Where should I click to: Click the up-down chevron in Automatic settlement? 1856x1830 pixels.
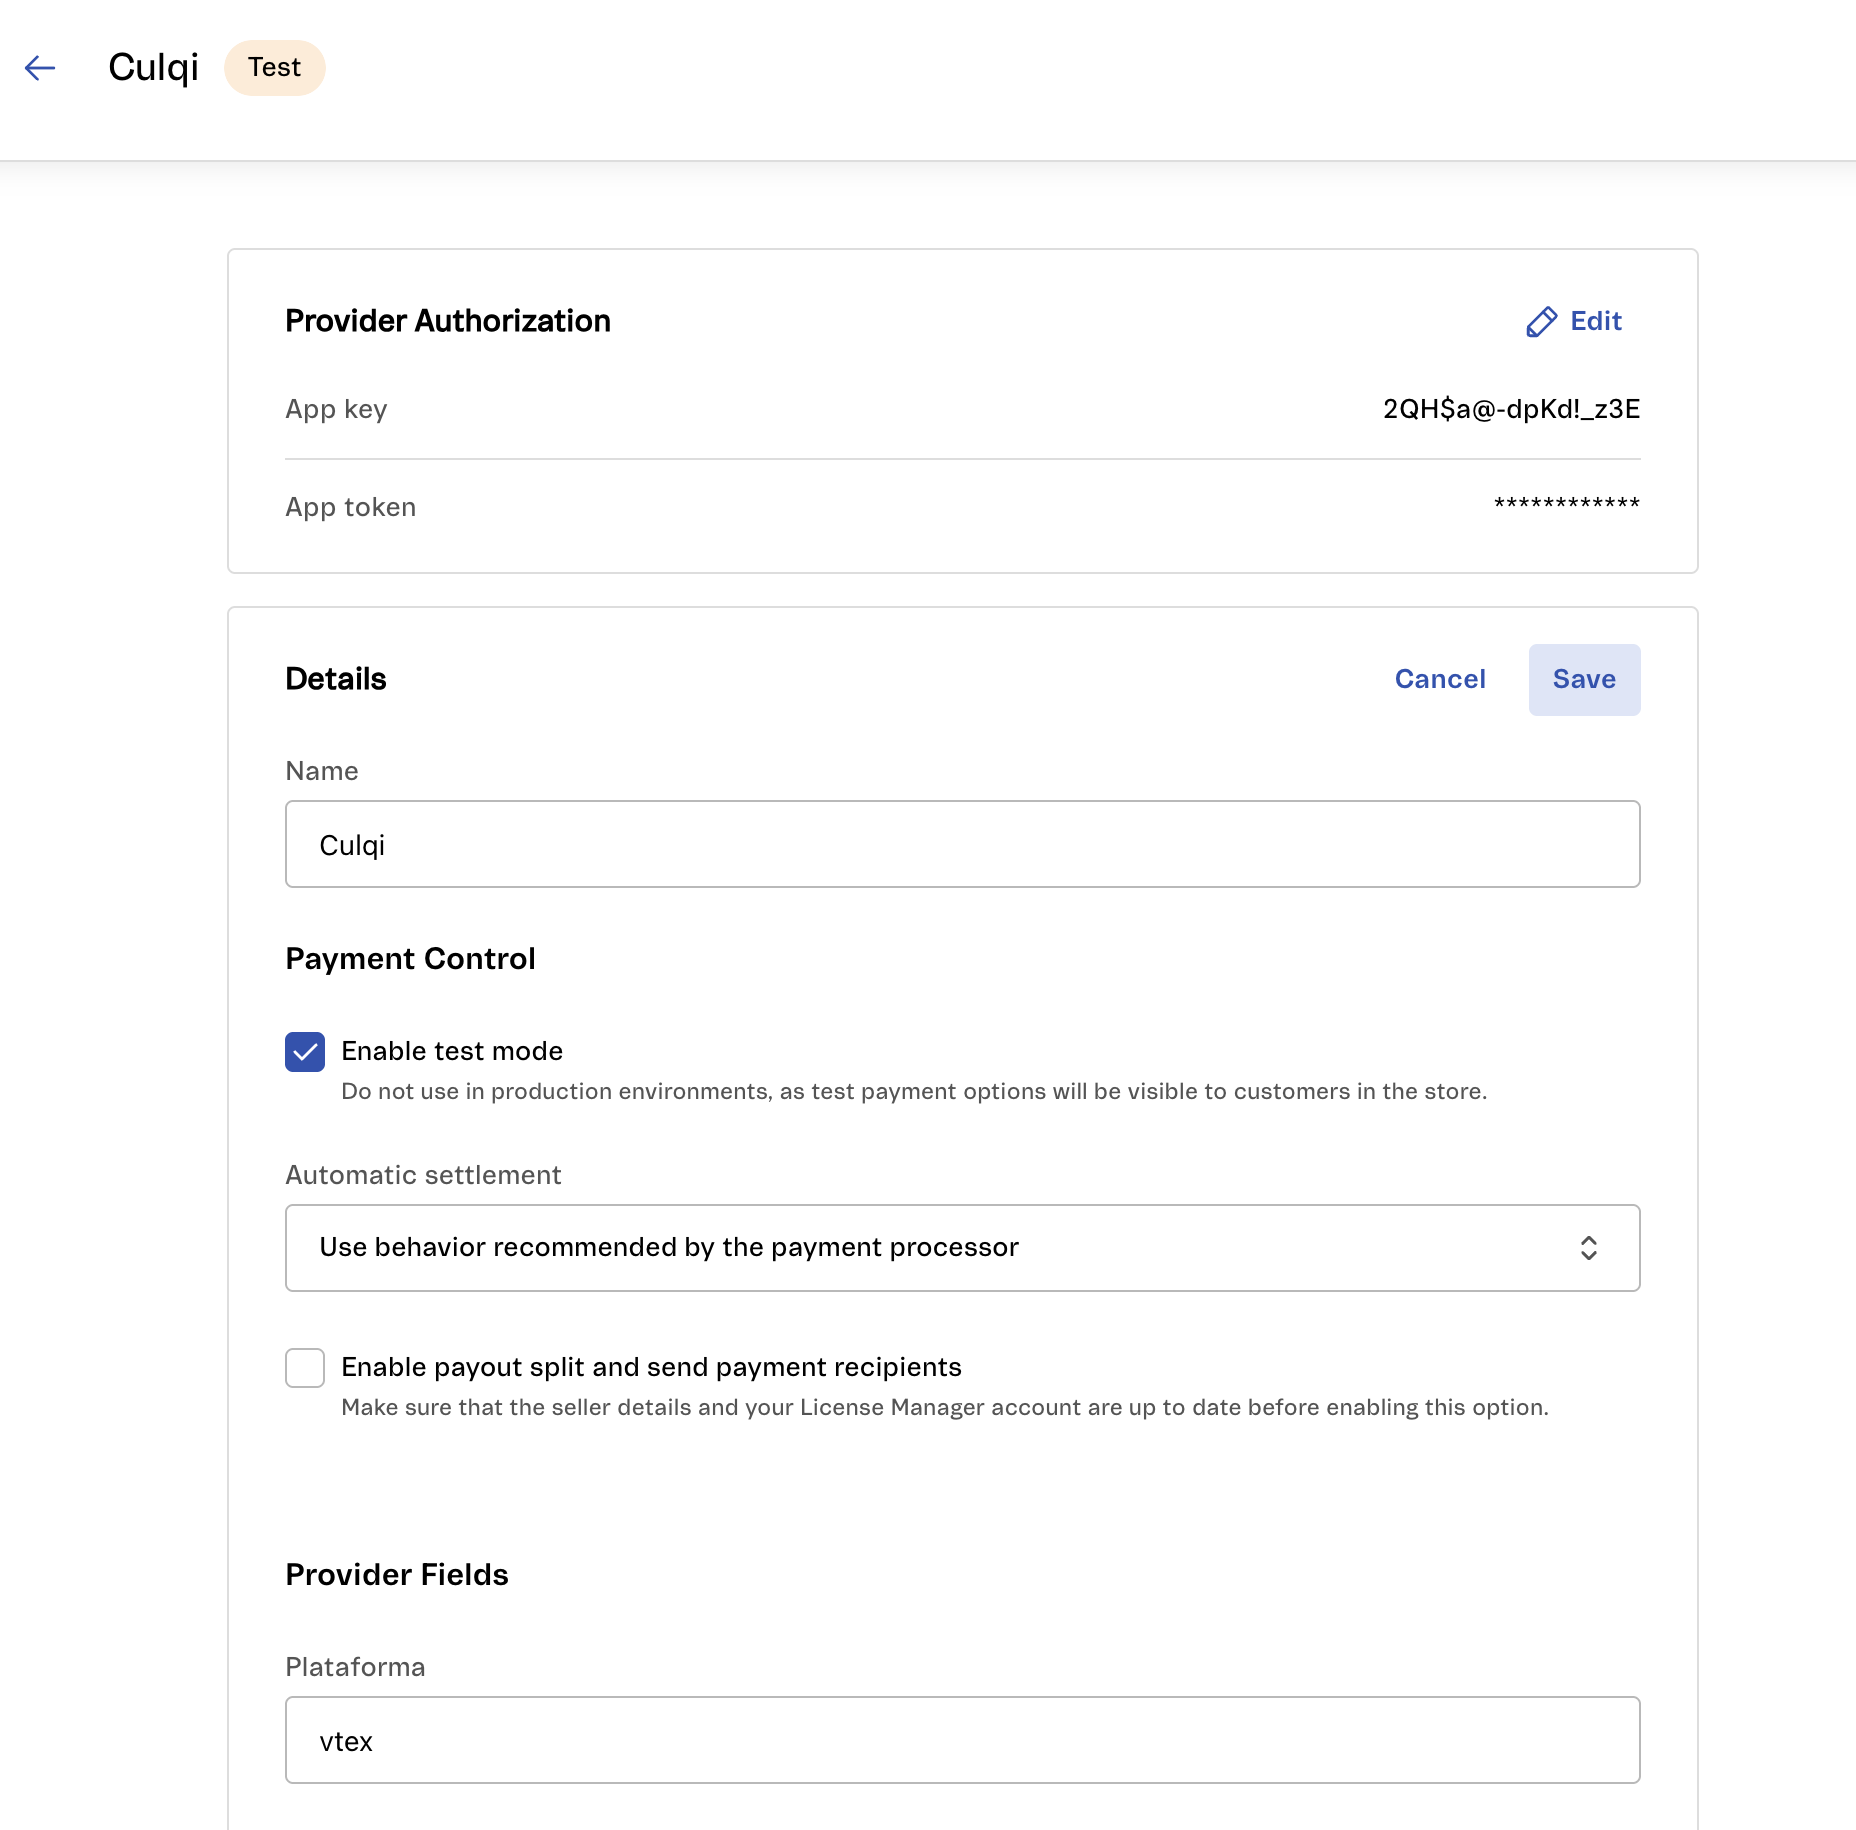click(1588, 1248)
